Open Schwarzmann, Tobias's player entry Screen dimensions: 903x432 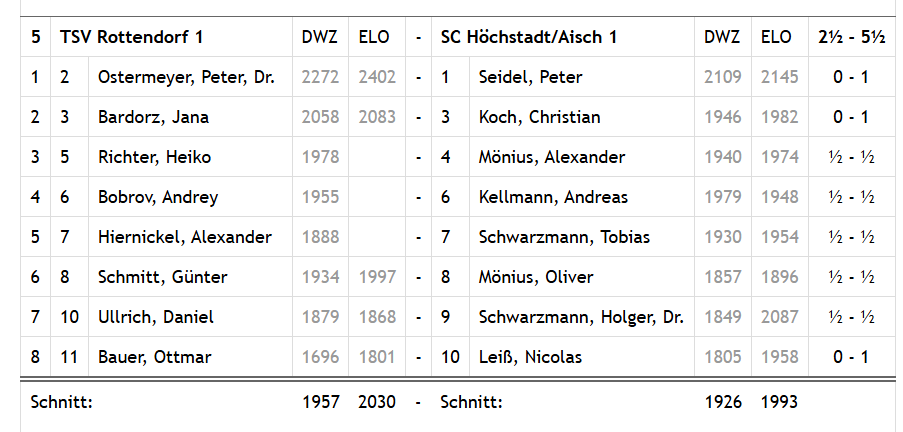[x=564, y=237]
